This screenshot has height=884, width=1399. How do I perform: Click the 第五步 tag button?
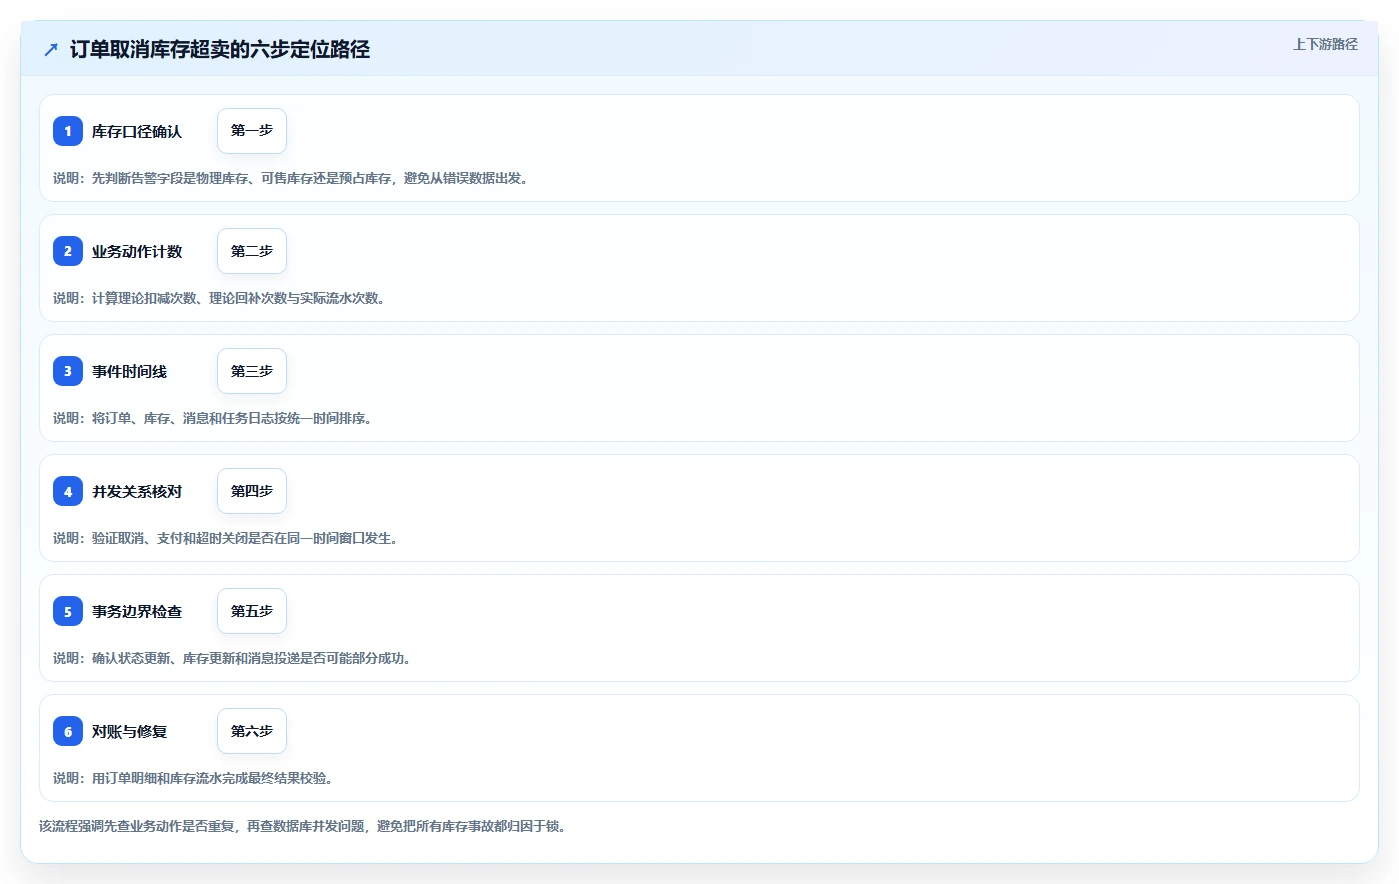(x=252, y=611)
